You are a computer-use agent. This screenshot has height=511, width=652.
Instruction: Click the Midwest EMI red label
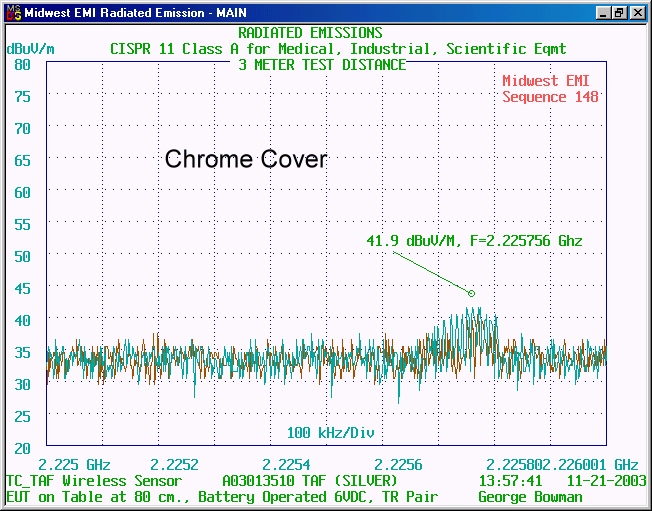(550, 81)
